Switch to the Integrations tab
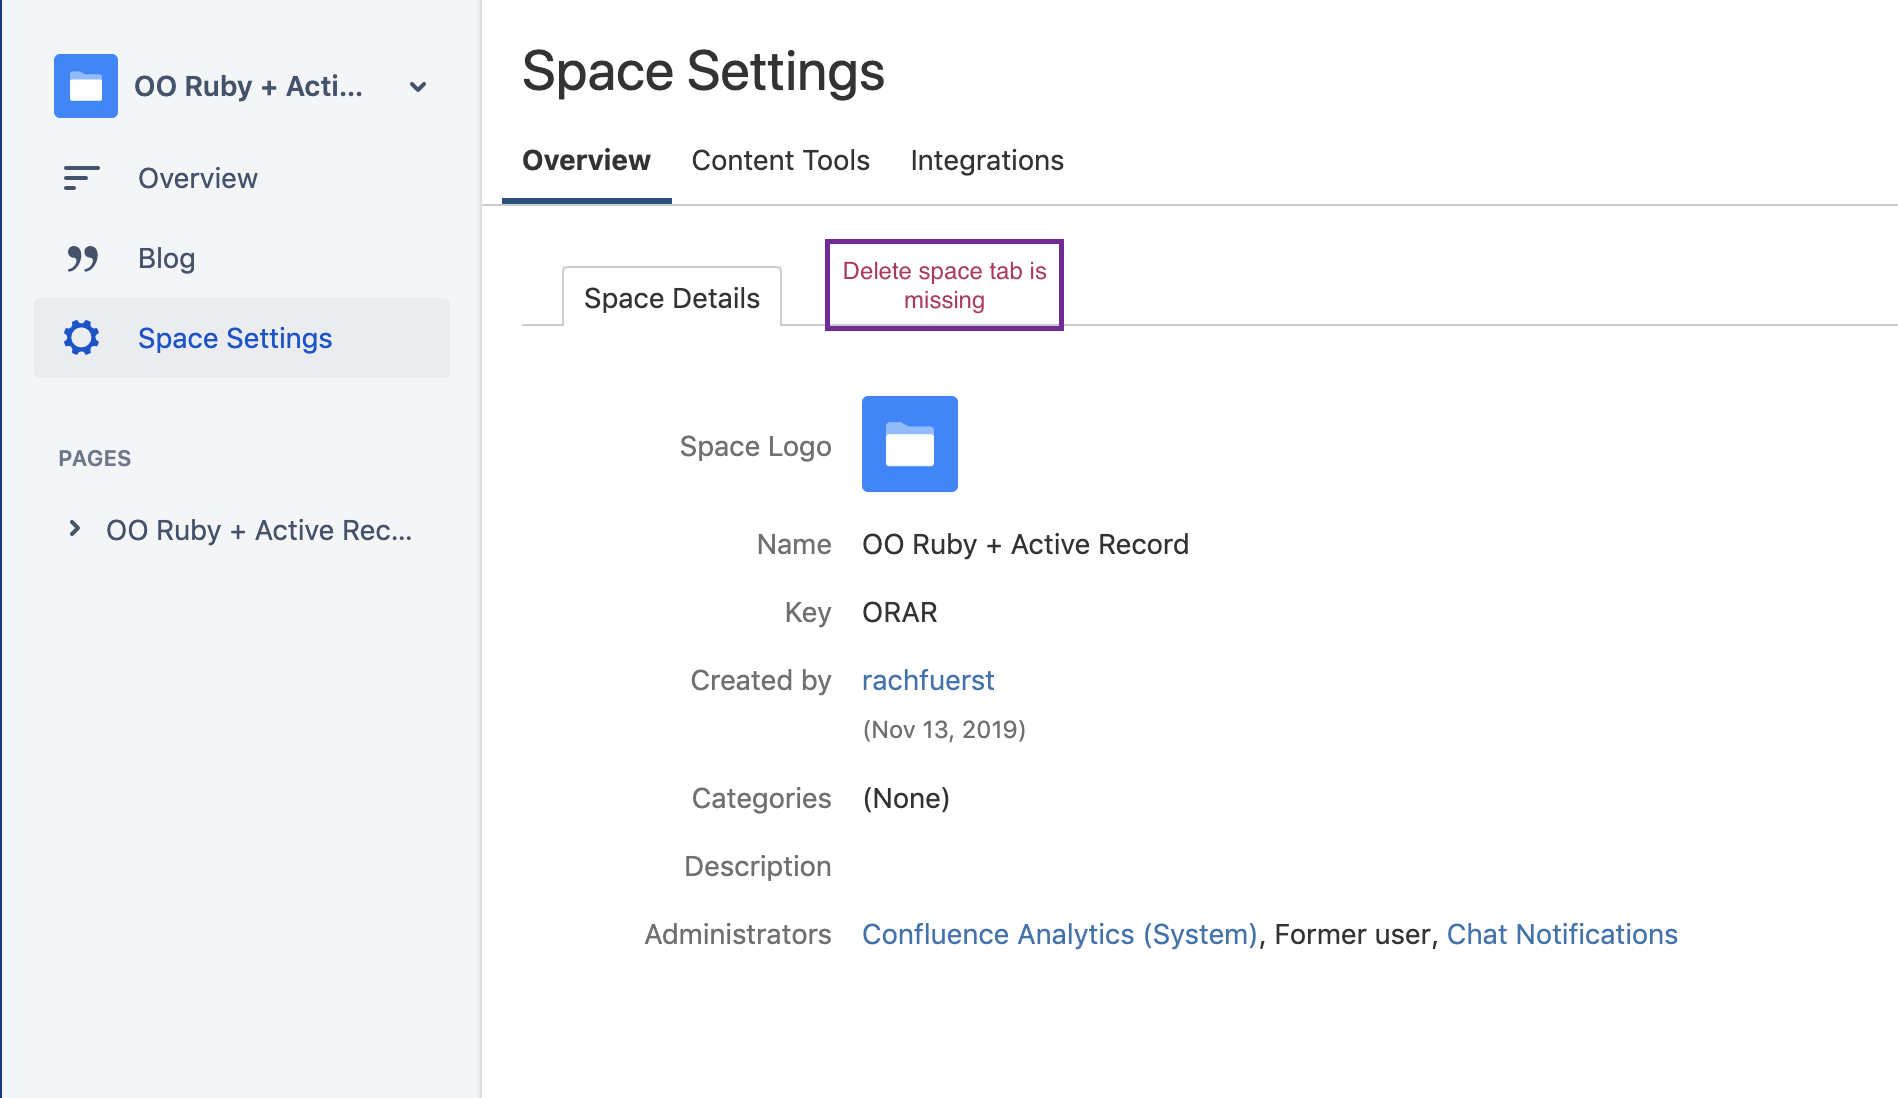 (987, 160)
